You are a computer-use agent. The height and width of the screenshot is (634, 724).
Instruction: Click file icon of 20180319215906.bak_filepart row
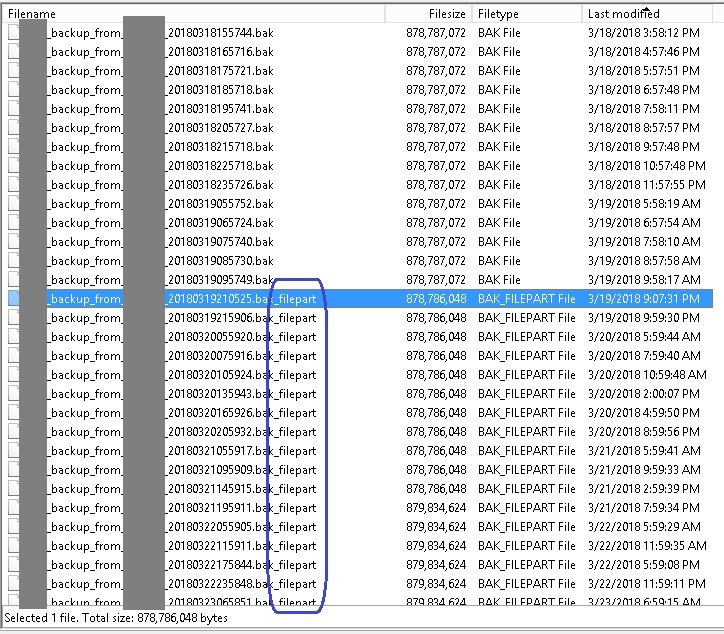click(x=13, y=318)
